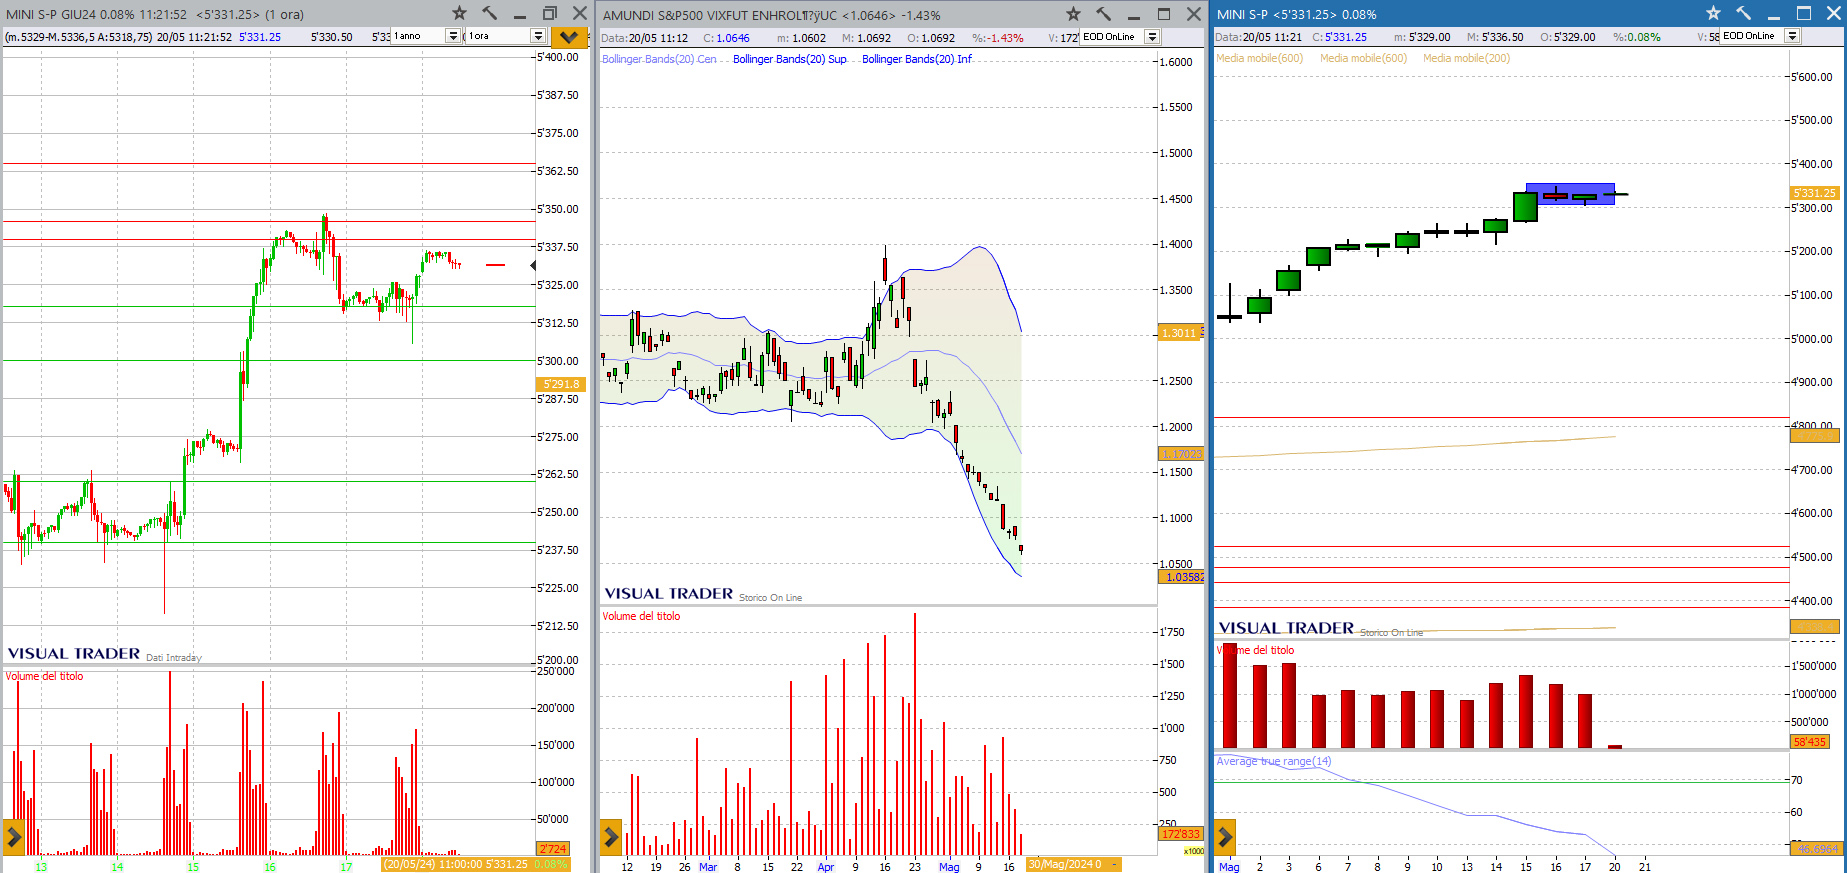The width and height of the screenshot is (1847, 873).
Task: Click red short dash price line marker in left chart
Action: [x=496, y=265]
